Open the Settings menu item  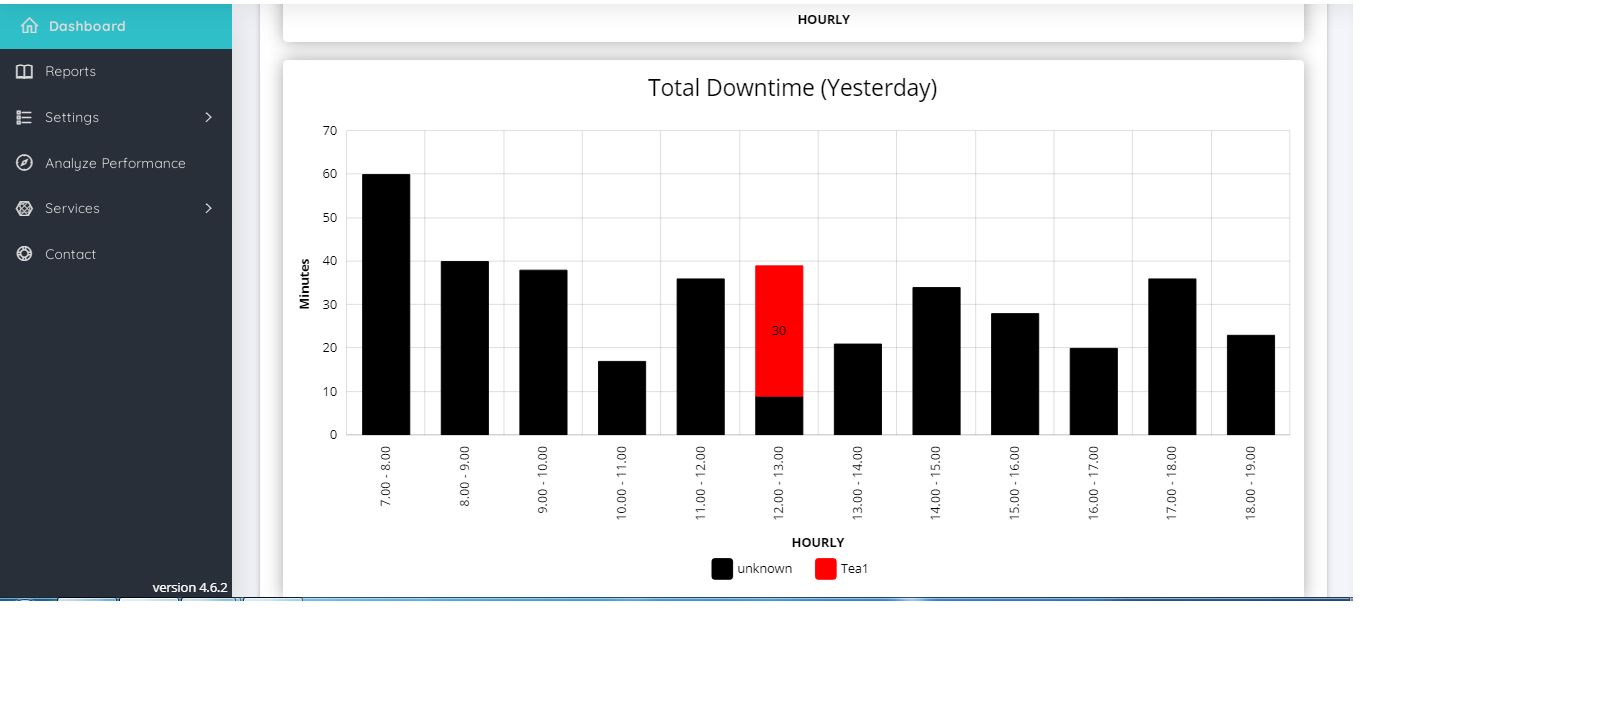click(116, 117)
